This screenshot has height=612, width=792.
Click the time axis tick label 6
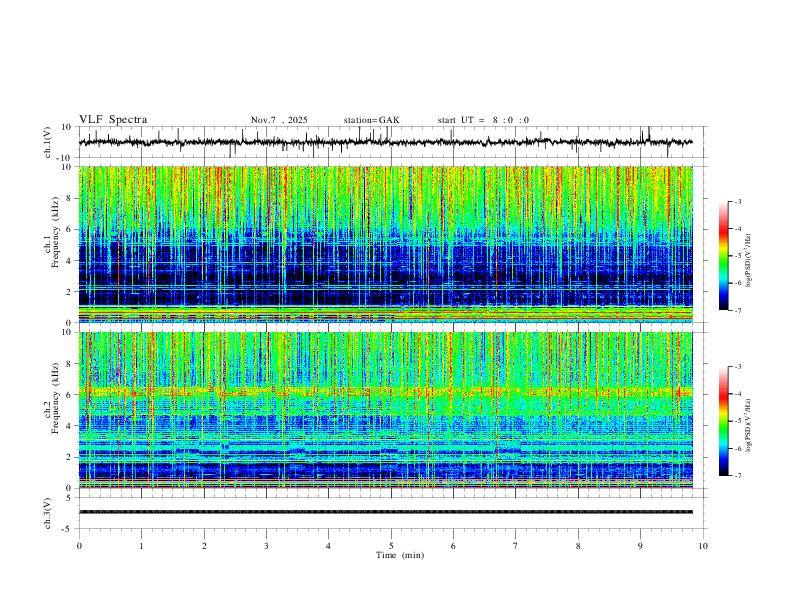point(453,546)
